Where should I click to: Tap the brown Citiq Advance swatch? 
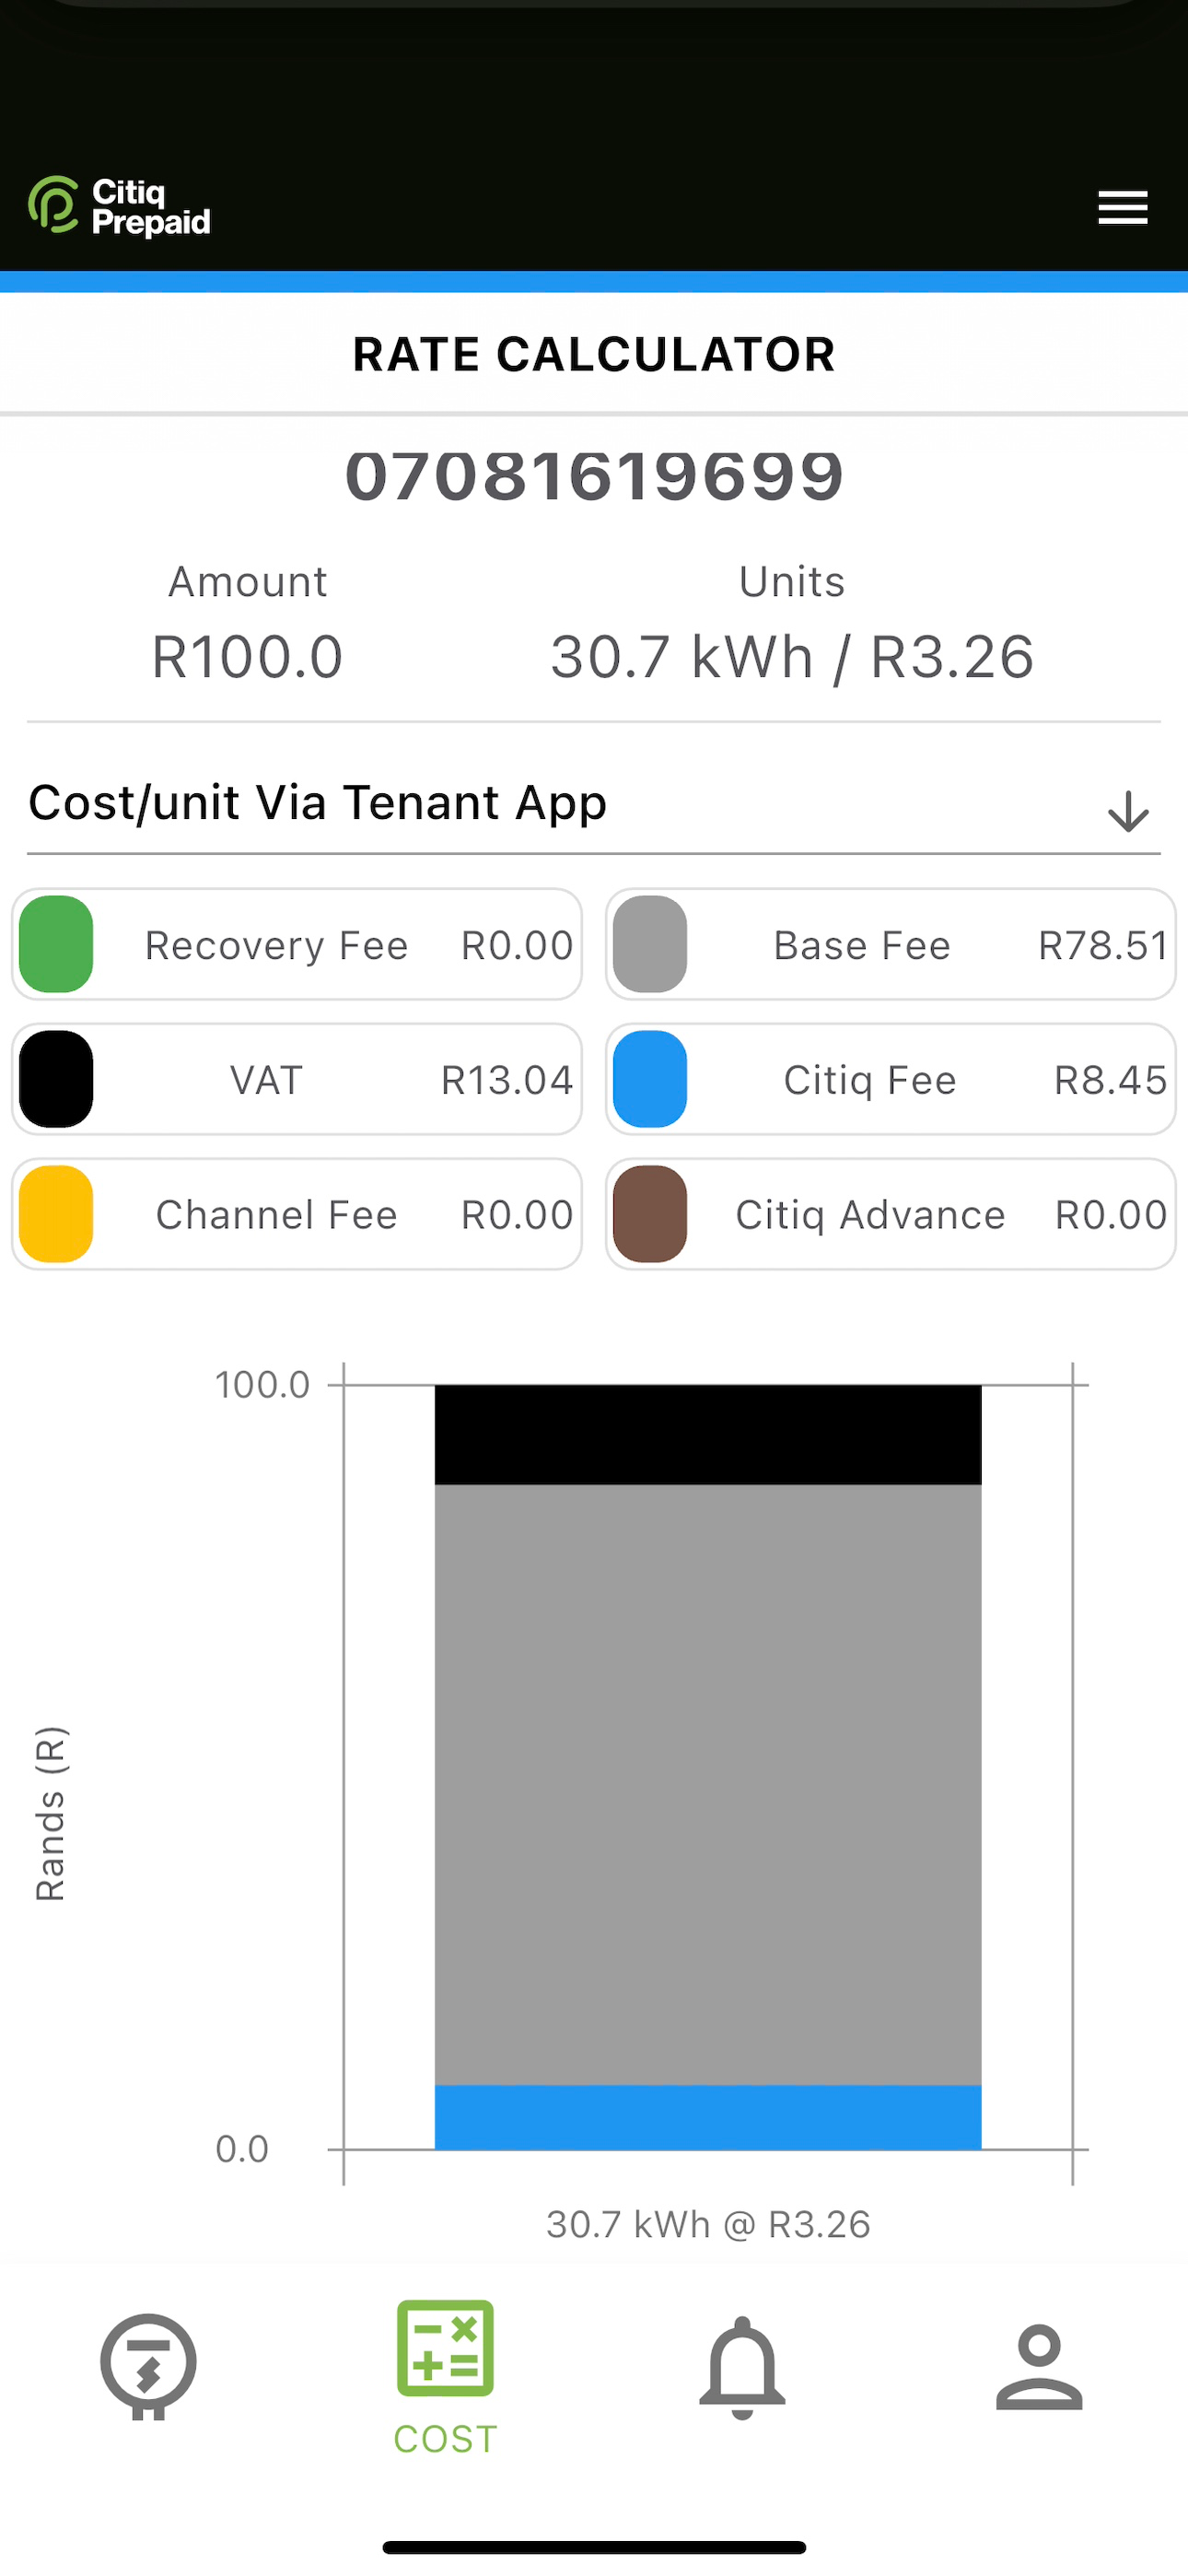(x=650, y=1214)
